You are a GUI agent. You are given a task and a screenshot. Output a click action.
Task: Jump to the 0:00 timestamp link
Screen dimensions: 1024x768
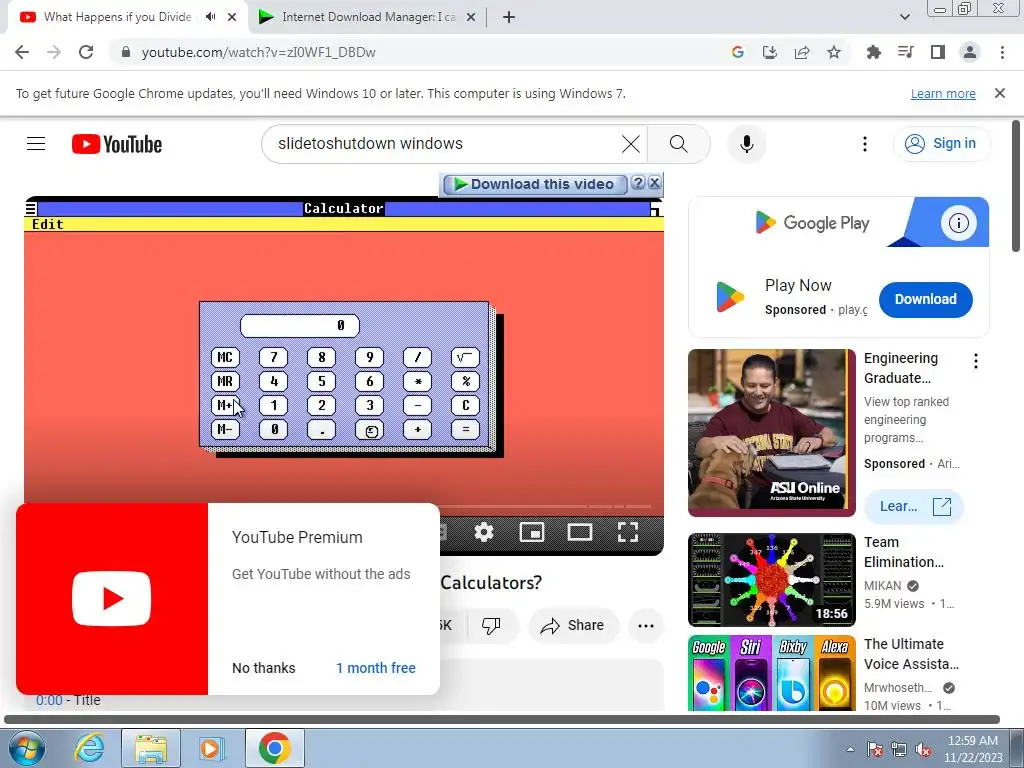click(49, 700)
